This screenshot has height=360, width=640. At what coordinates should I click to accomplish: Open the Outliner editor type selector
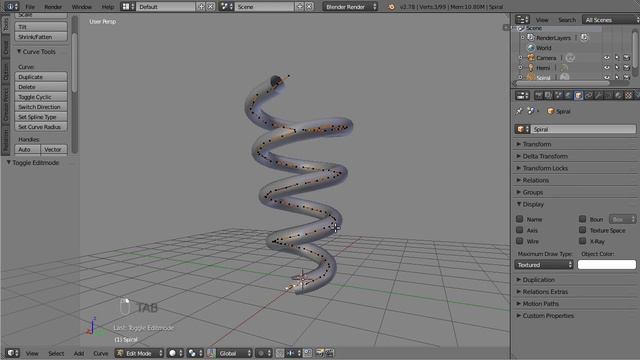(x=522, y=20)
